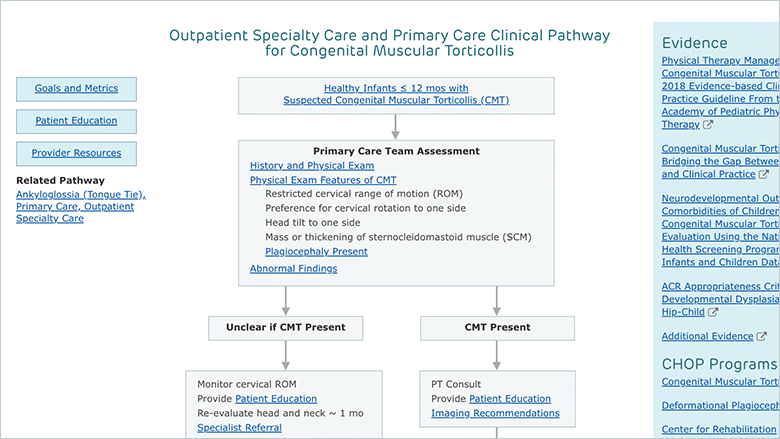Click external-link icon next to Hip-Child
This screenshot has height=439, width=780.
713,312
